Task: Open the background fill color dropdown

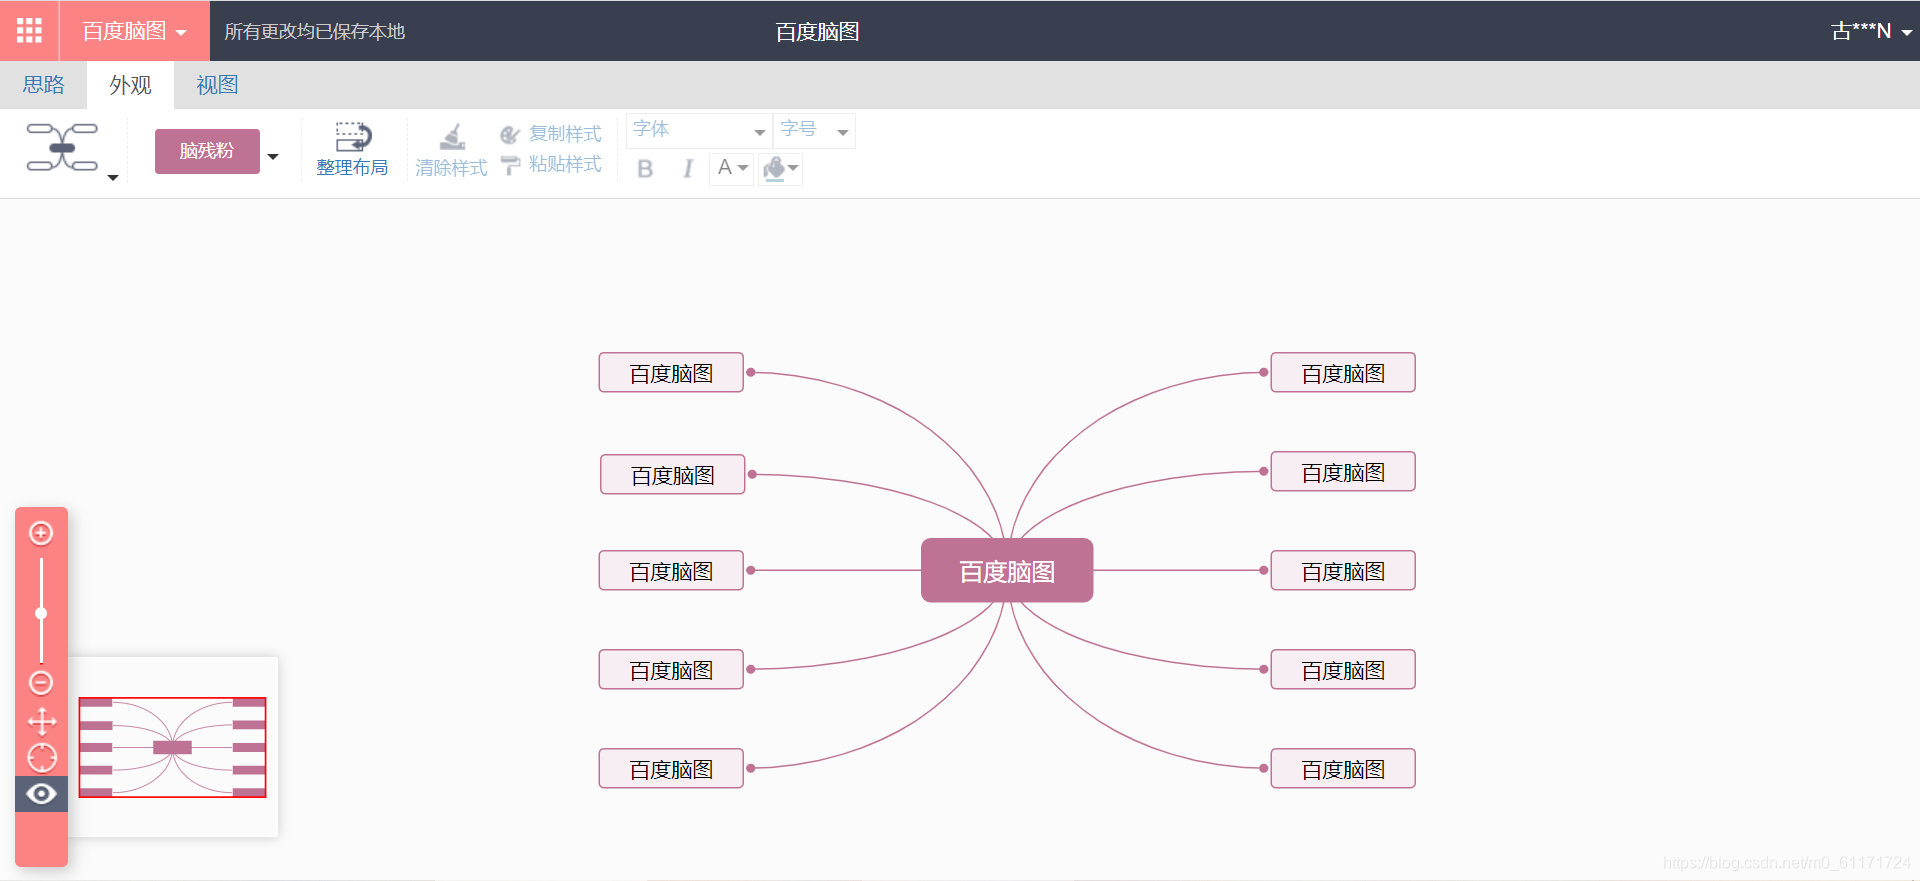Action: pyautogui.click(x=781, y=168)
